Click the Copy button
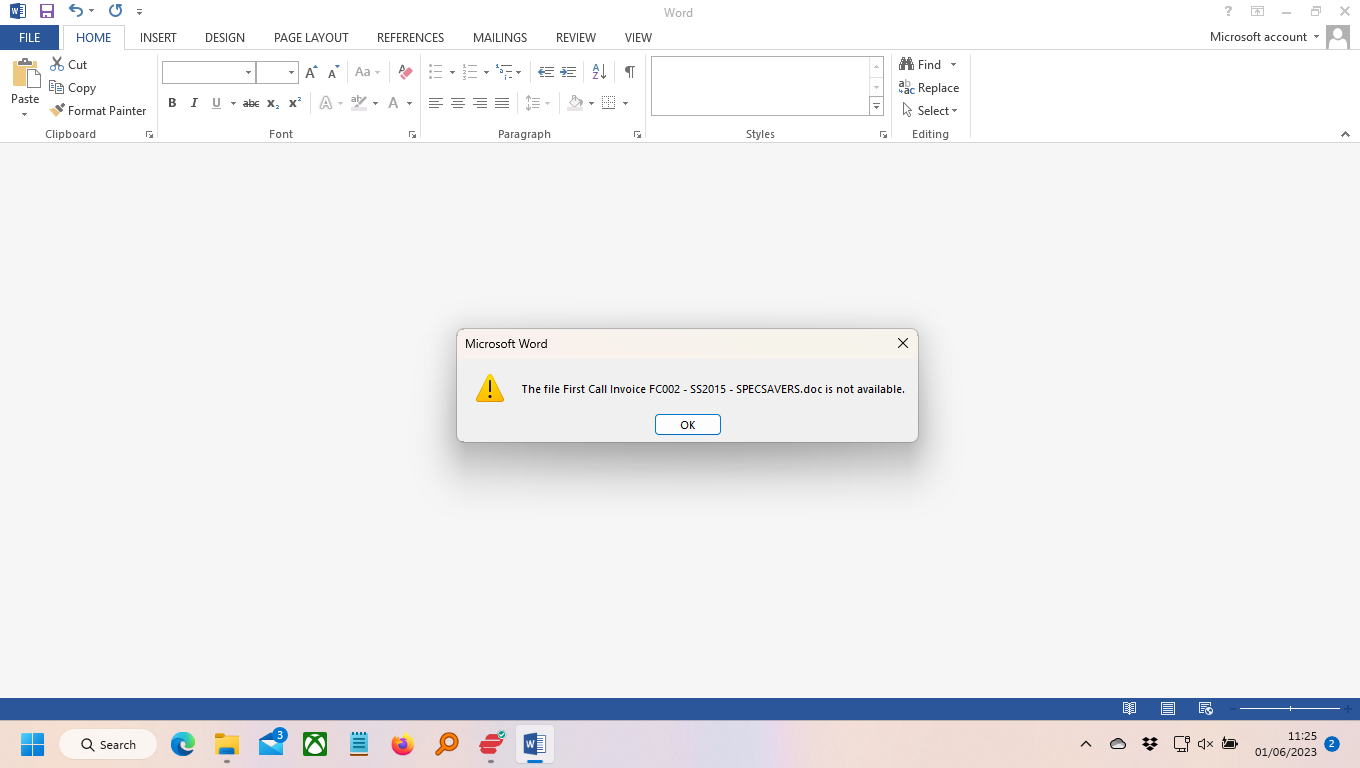Viewport: 1360px width, 768px height. [x=73, y=88]
